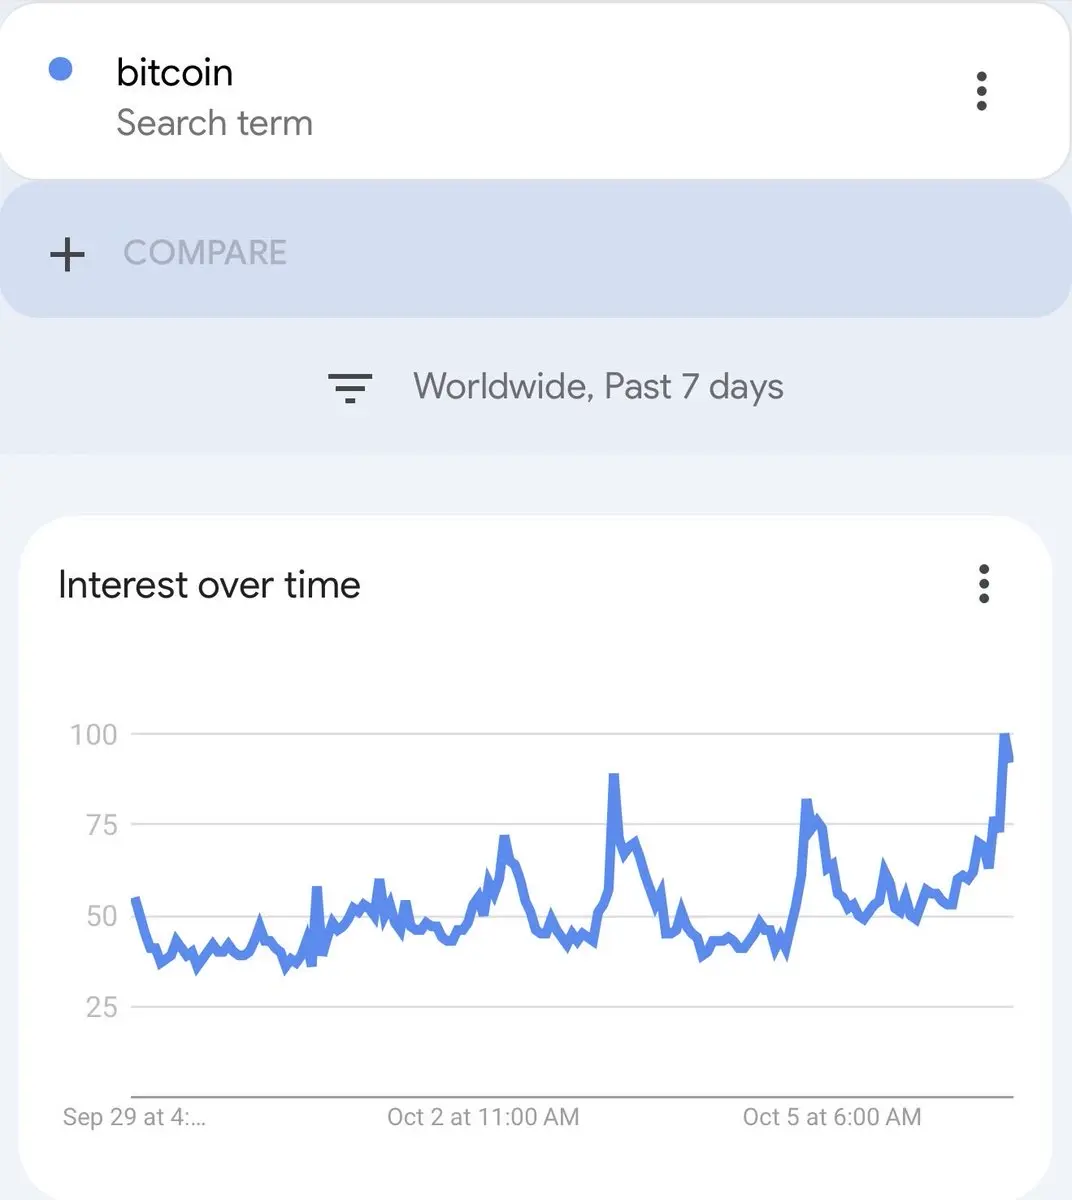Open the bitcoin search term options menu
Viewport: 1072px width, 1200px height.
click(981, 91)
